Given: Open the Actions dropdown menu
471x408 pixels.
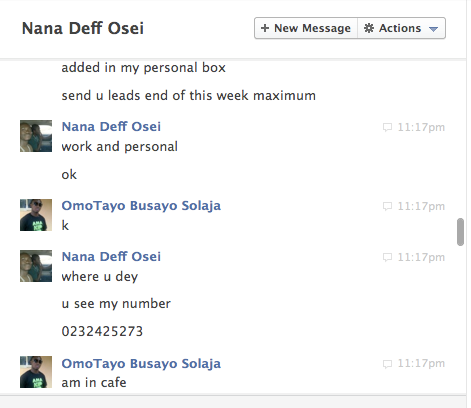Looking at the screenshot, I should click(x=401, y=28).
